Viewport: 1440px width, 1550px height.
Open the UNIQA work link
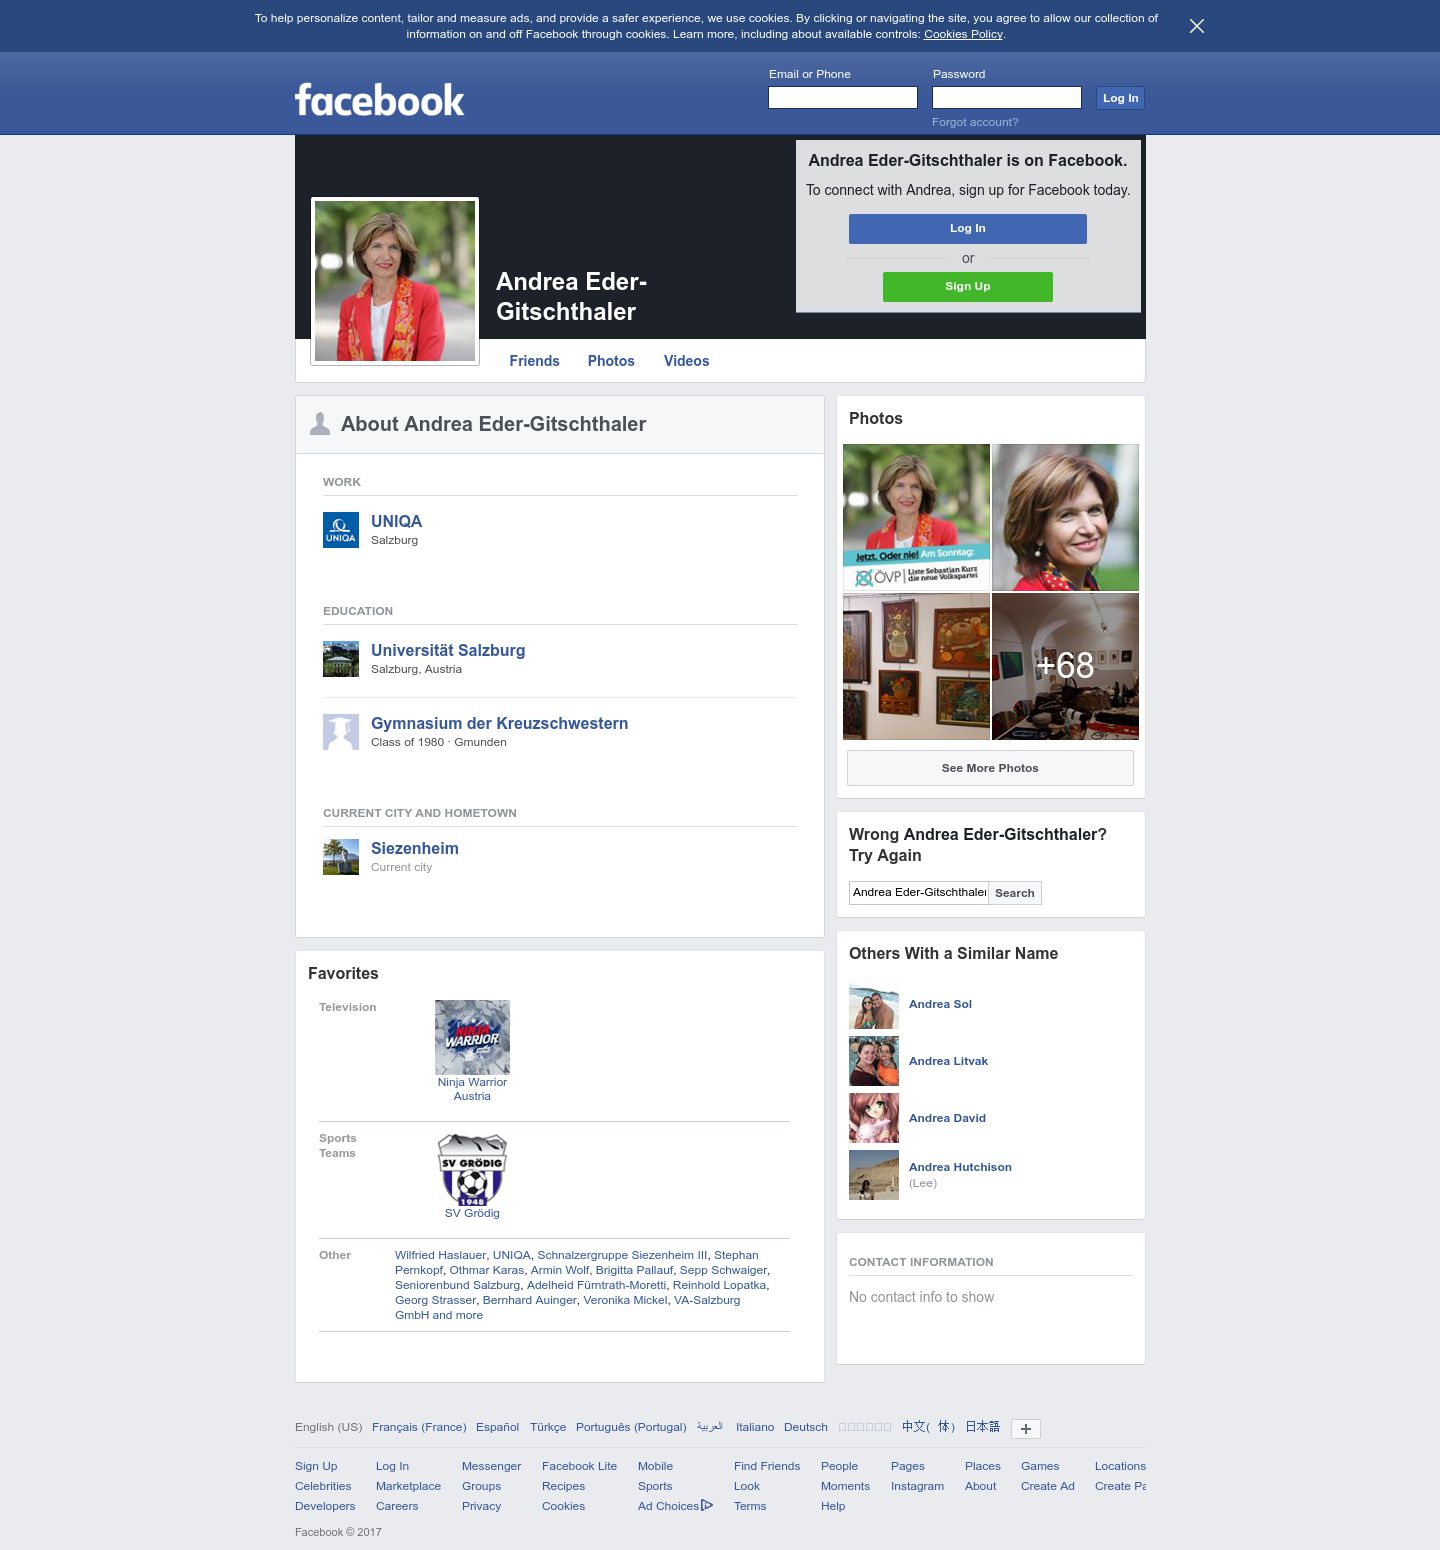[x=396, y=521]
